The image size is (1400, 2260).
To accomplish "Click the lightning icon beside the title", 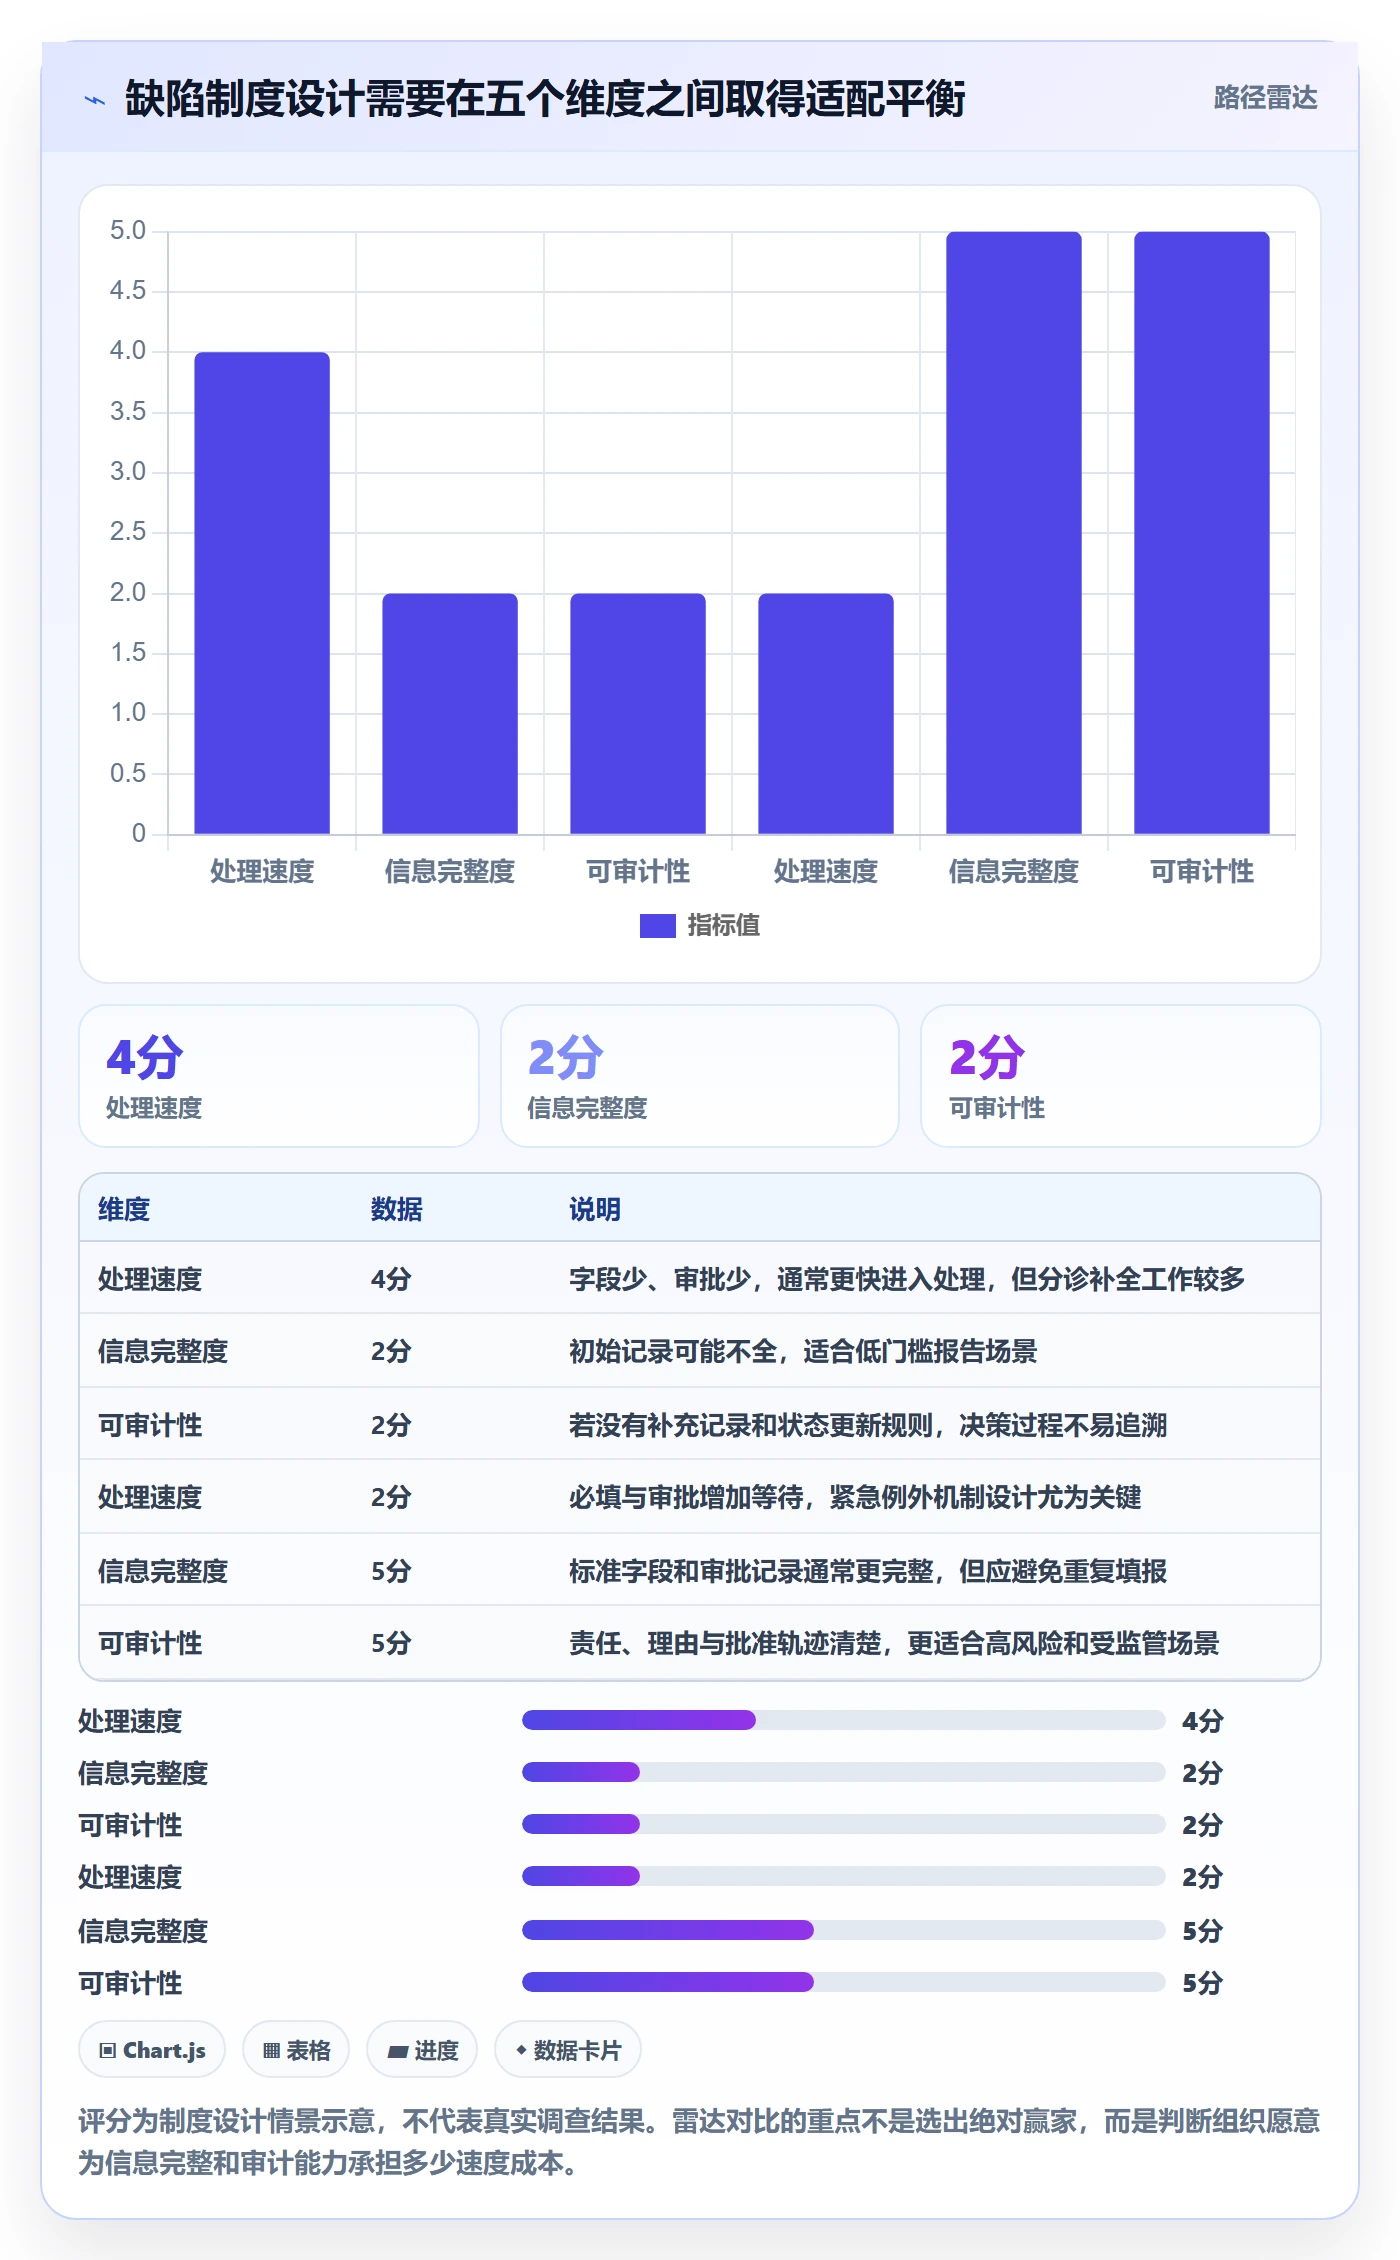I will (x=95, y=100).
